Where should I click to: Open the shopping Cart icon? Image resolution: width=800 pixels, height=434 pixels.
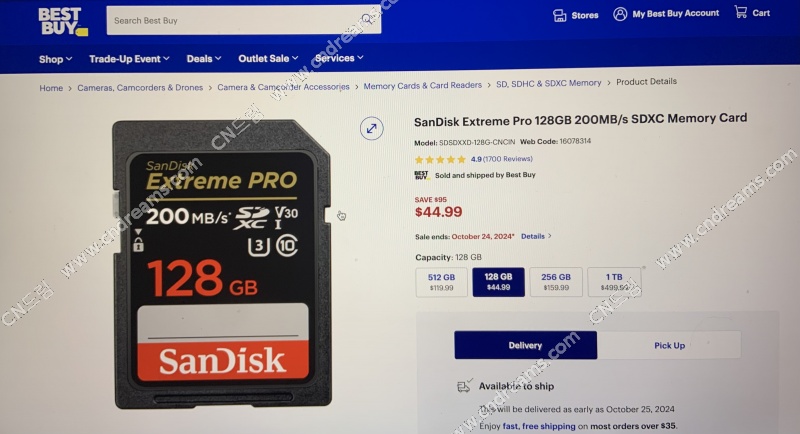pos(740,12)
